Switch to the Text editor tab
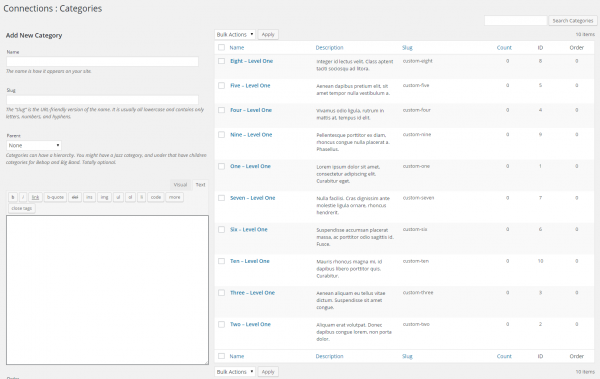The height and width of the screenshot is (379, 600). coord(201,185)
